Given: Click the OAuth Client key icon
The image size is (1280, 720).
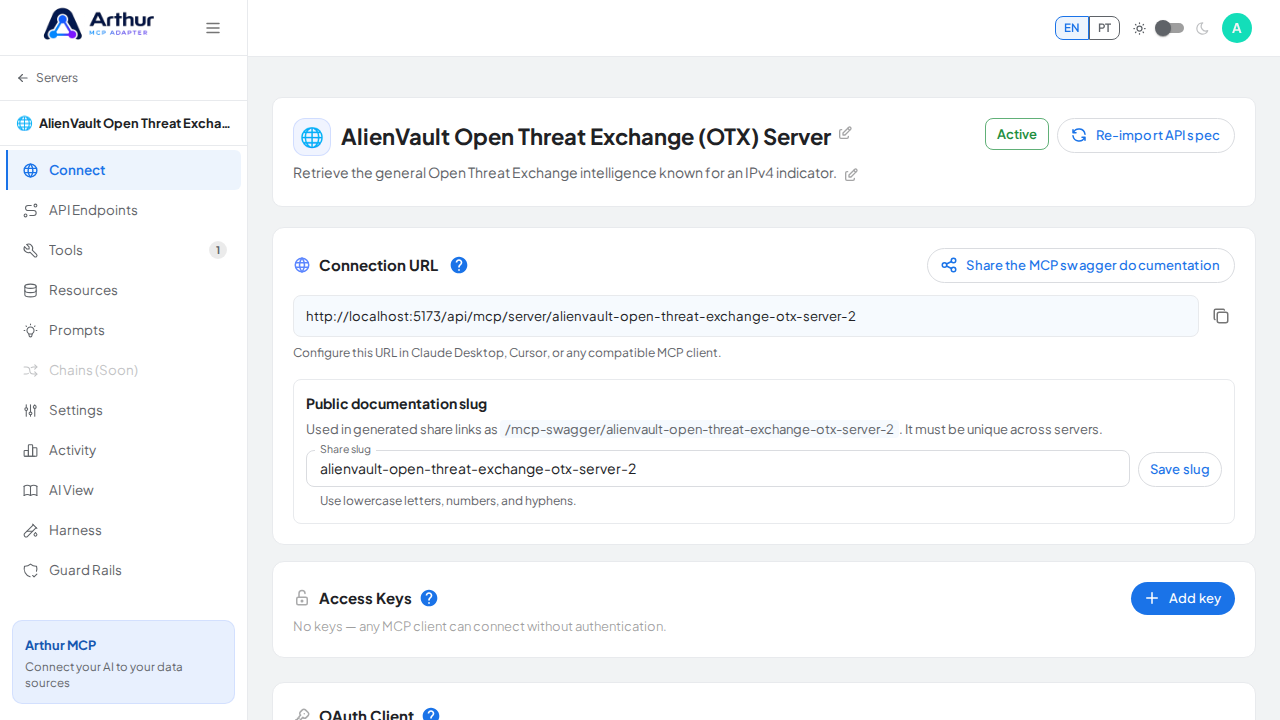Looking at the screenshot, I should pyautogui.click(x=302, y=715).
